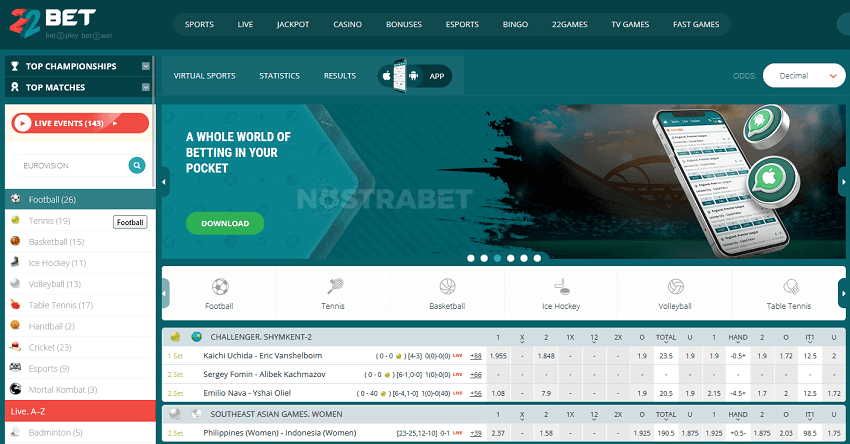The height and width of the screenshot is (444, 850).
Task: Click the Volleyball sidebar icon
Action: click(x=16, y=284)
